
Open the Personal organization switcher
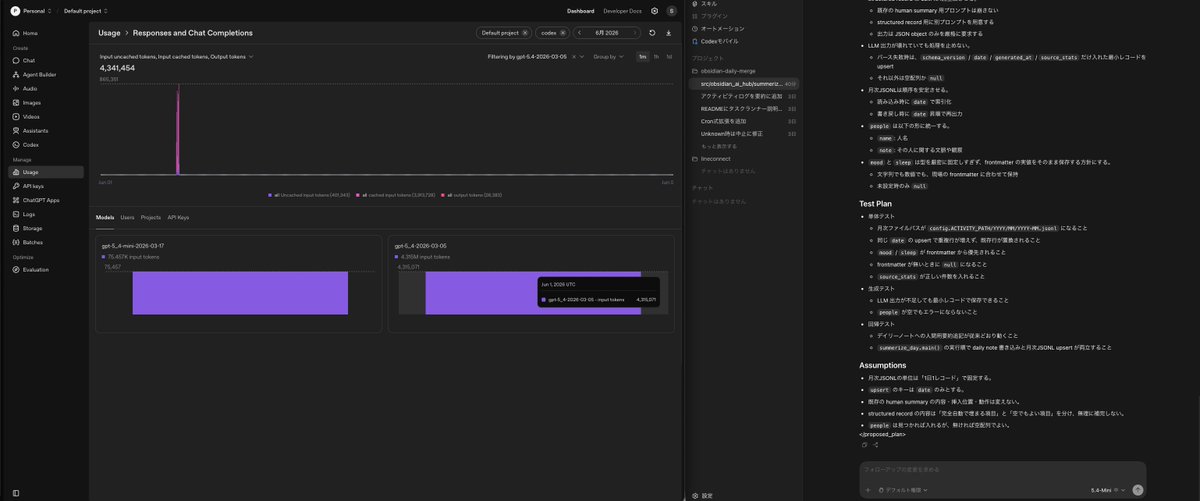(31, 11)
